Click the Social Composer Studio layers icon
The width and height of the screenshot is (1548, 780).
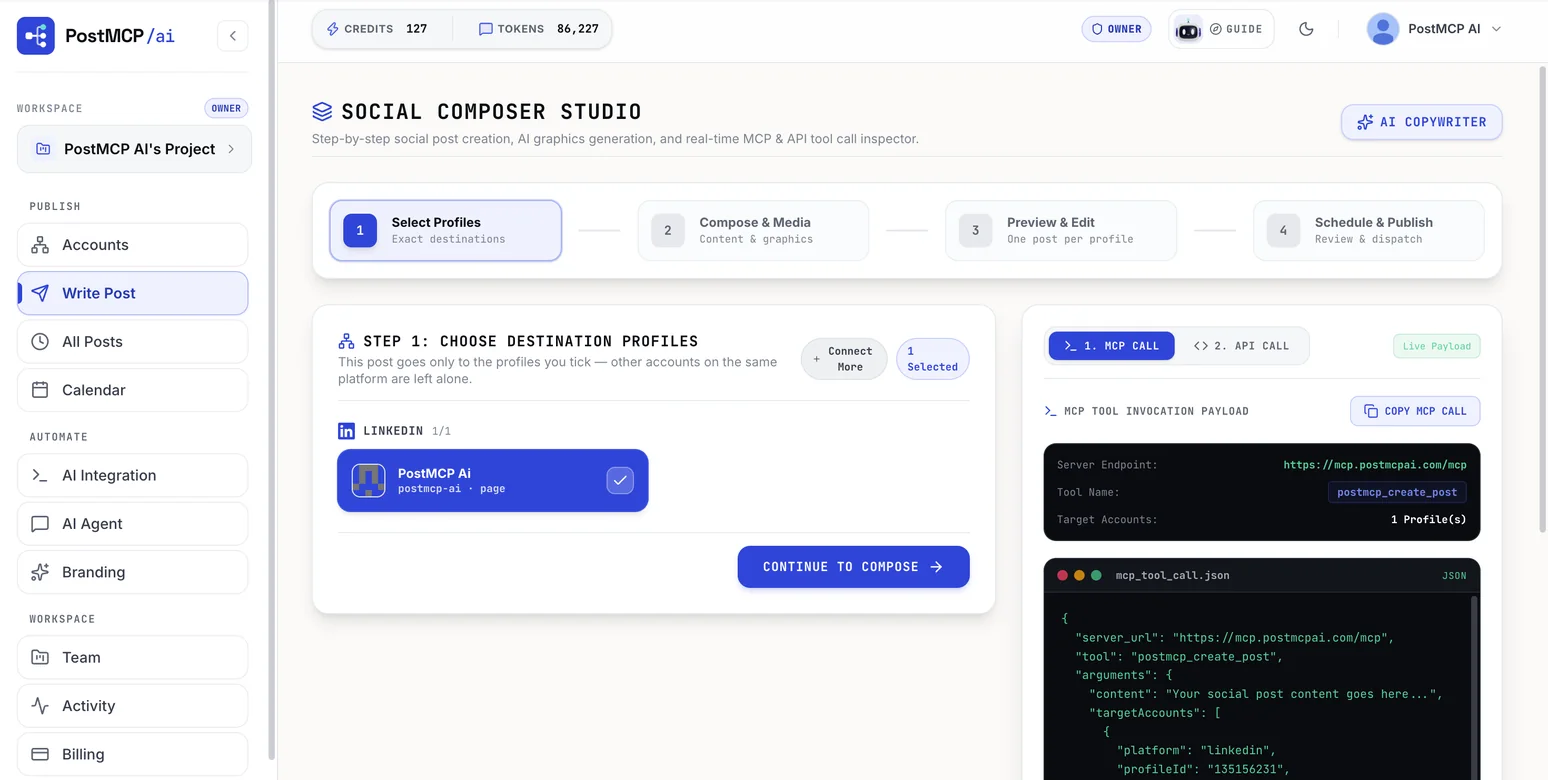[322, 111]
